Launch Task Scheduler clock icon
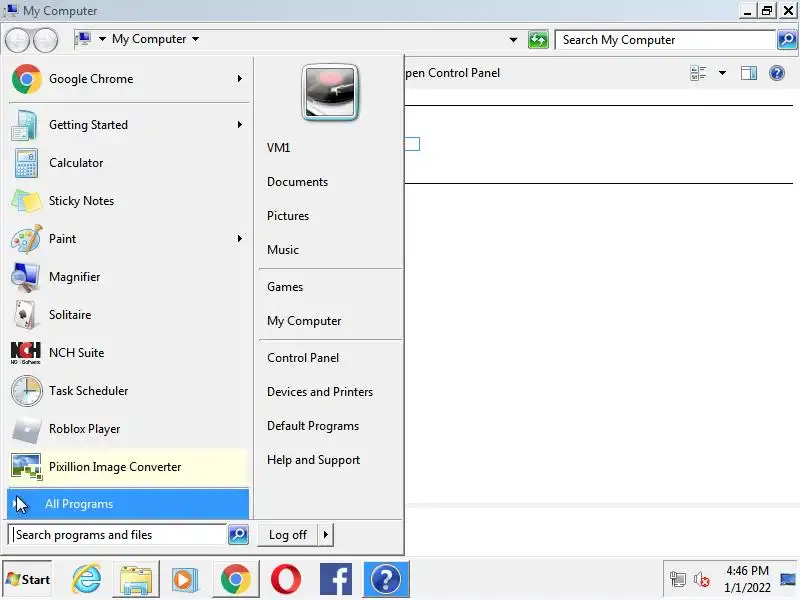Viewport: 800px width, 600px height. pyautogui.click(x=26, y=391)
